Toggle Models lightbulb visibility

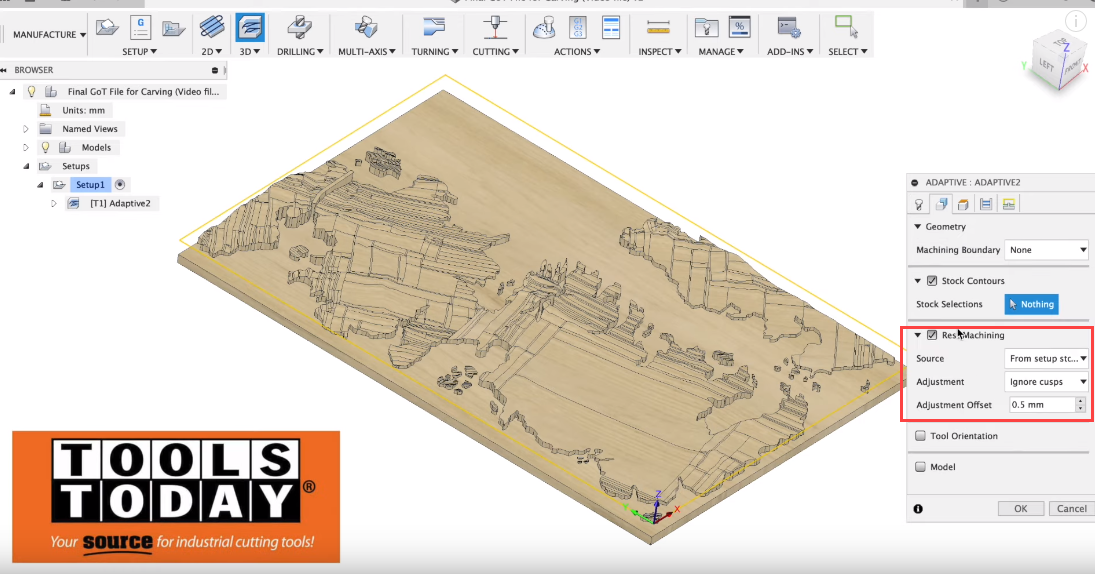(45, 147)
